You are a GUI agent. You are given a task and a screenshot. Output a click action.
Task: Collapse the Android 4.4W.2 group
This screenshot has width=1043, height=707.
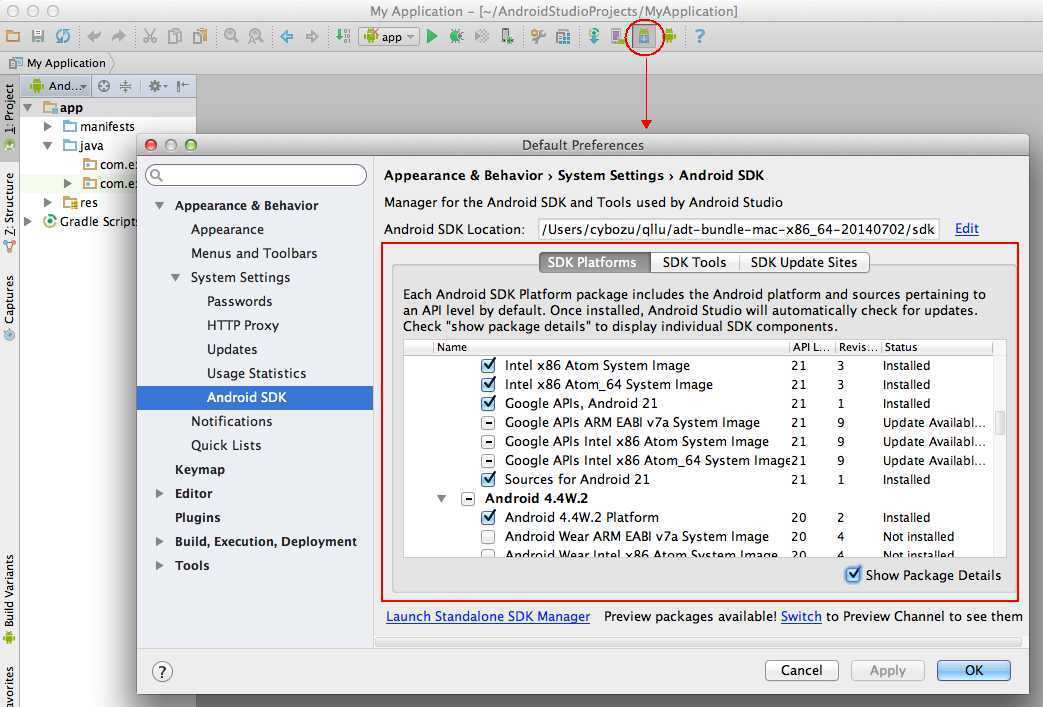click(x=441, y=498)
